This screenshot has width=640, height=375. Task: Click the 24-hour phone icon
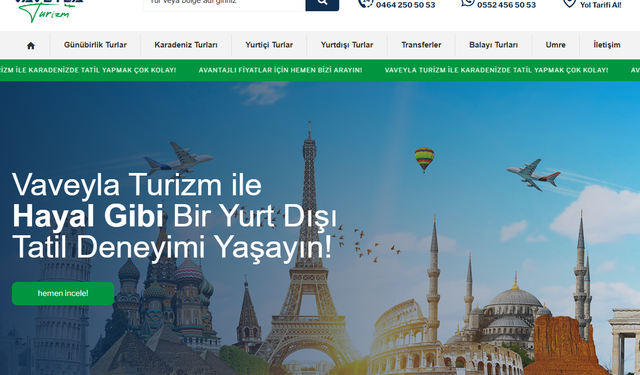coord(365,3)
